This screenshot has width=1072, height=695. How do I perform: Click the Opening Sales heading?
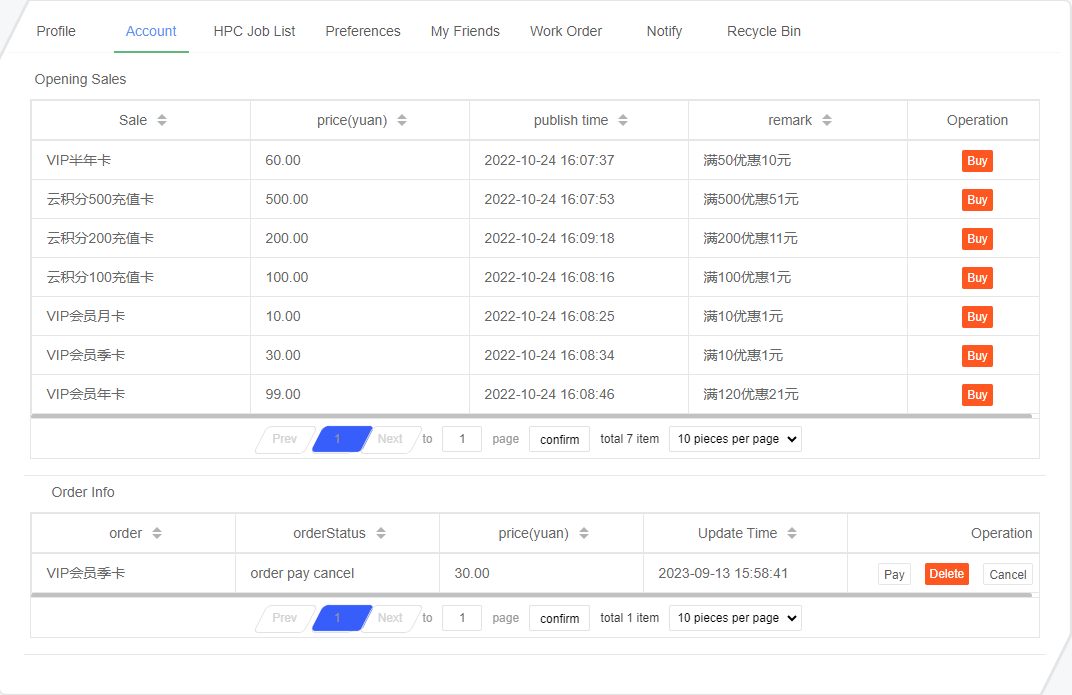point(81,79)
